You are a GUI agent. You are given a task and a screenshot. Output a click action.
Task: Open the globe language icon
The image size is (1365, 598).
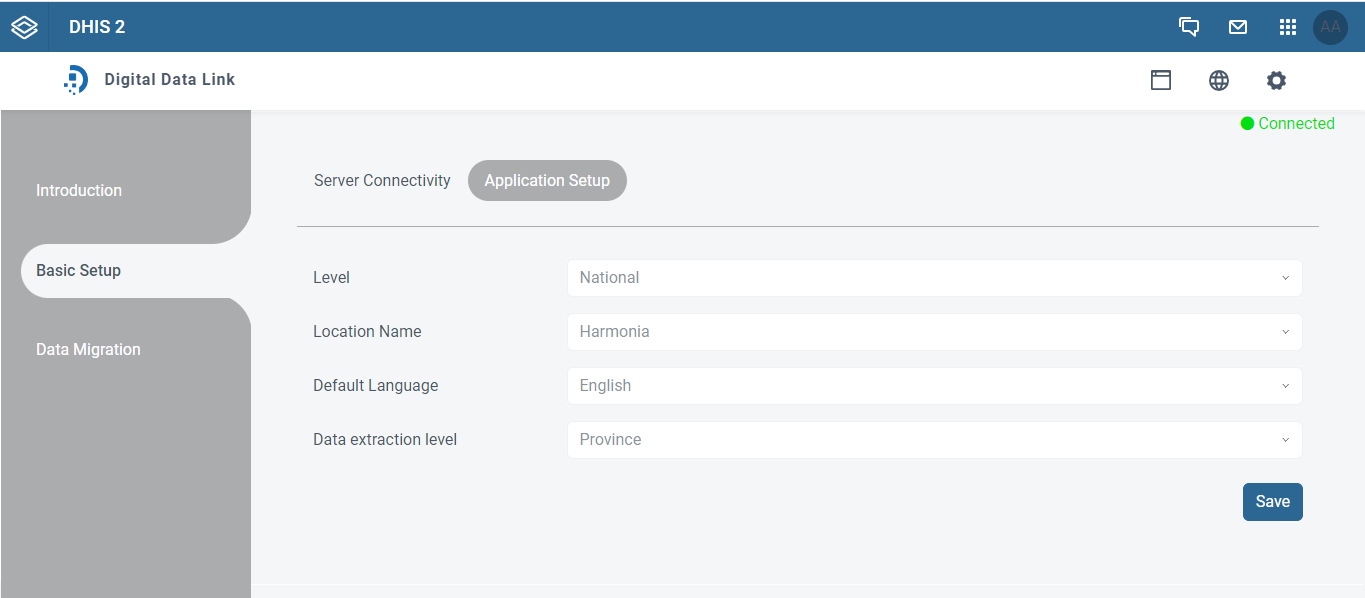pos(1219,80)
